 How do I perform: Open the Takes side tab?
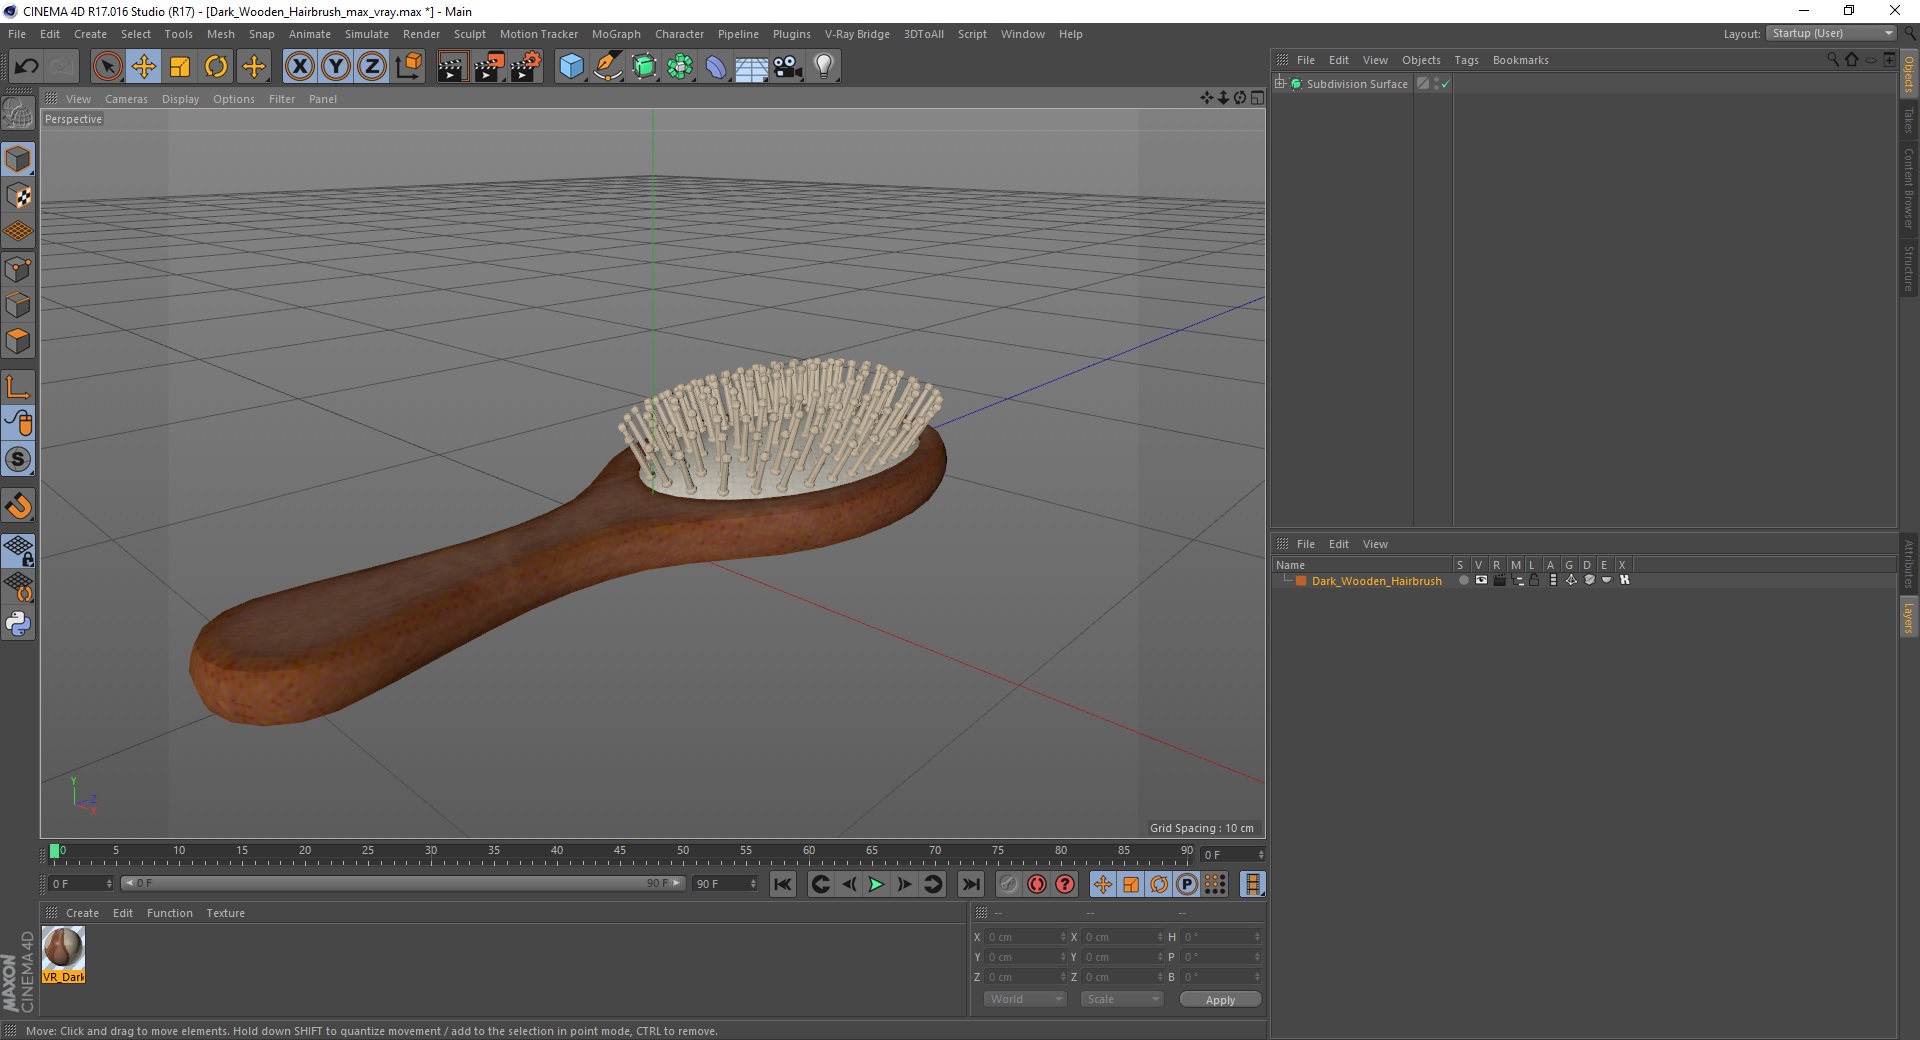pos(1909,119)
